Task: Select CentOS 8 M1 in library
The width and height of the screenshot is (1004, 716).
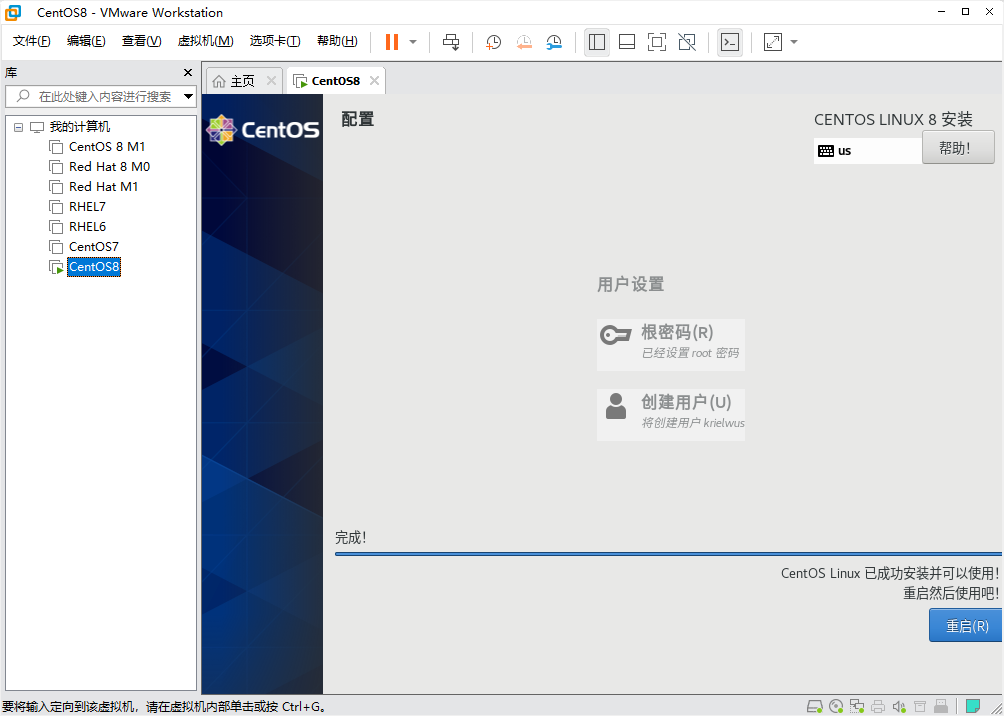Action: 107,147
